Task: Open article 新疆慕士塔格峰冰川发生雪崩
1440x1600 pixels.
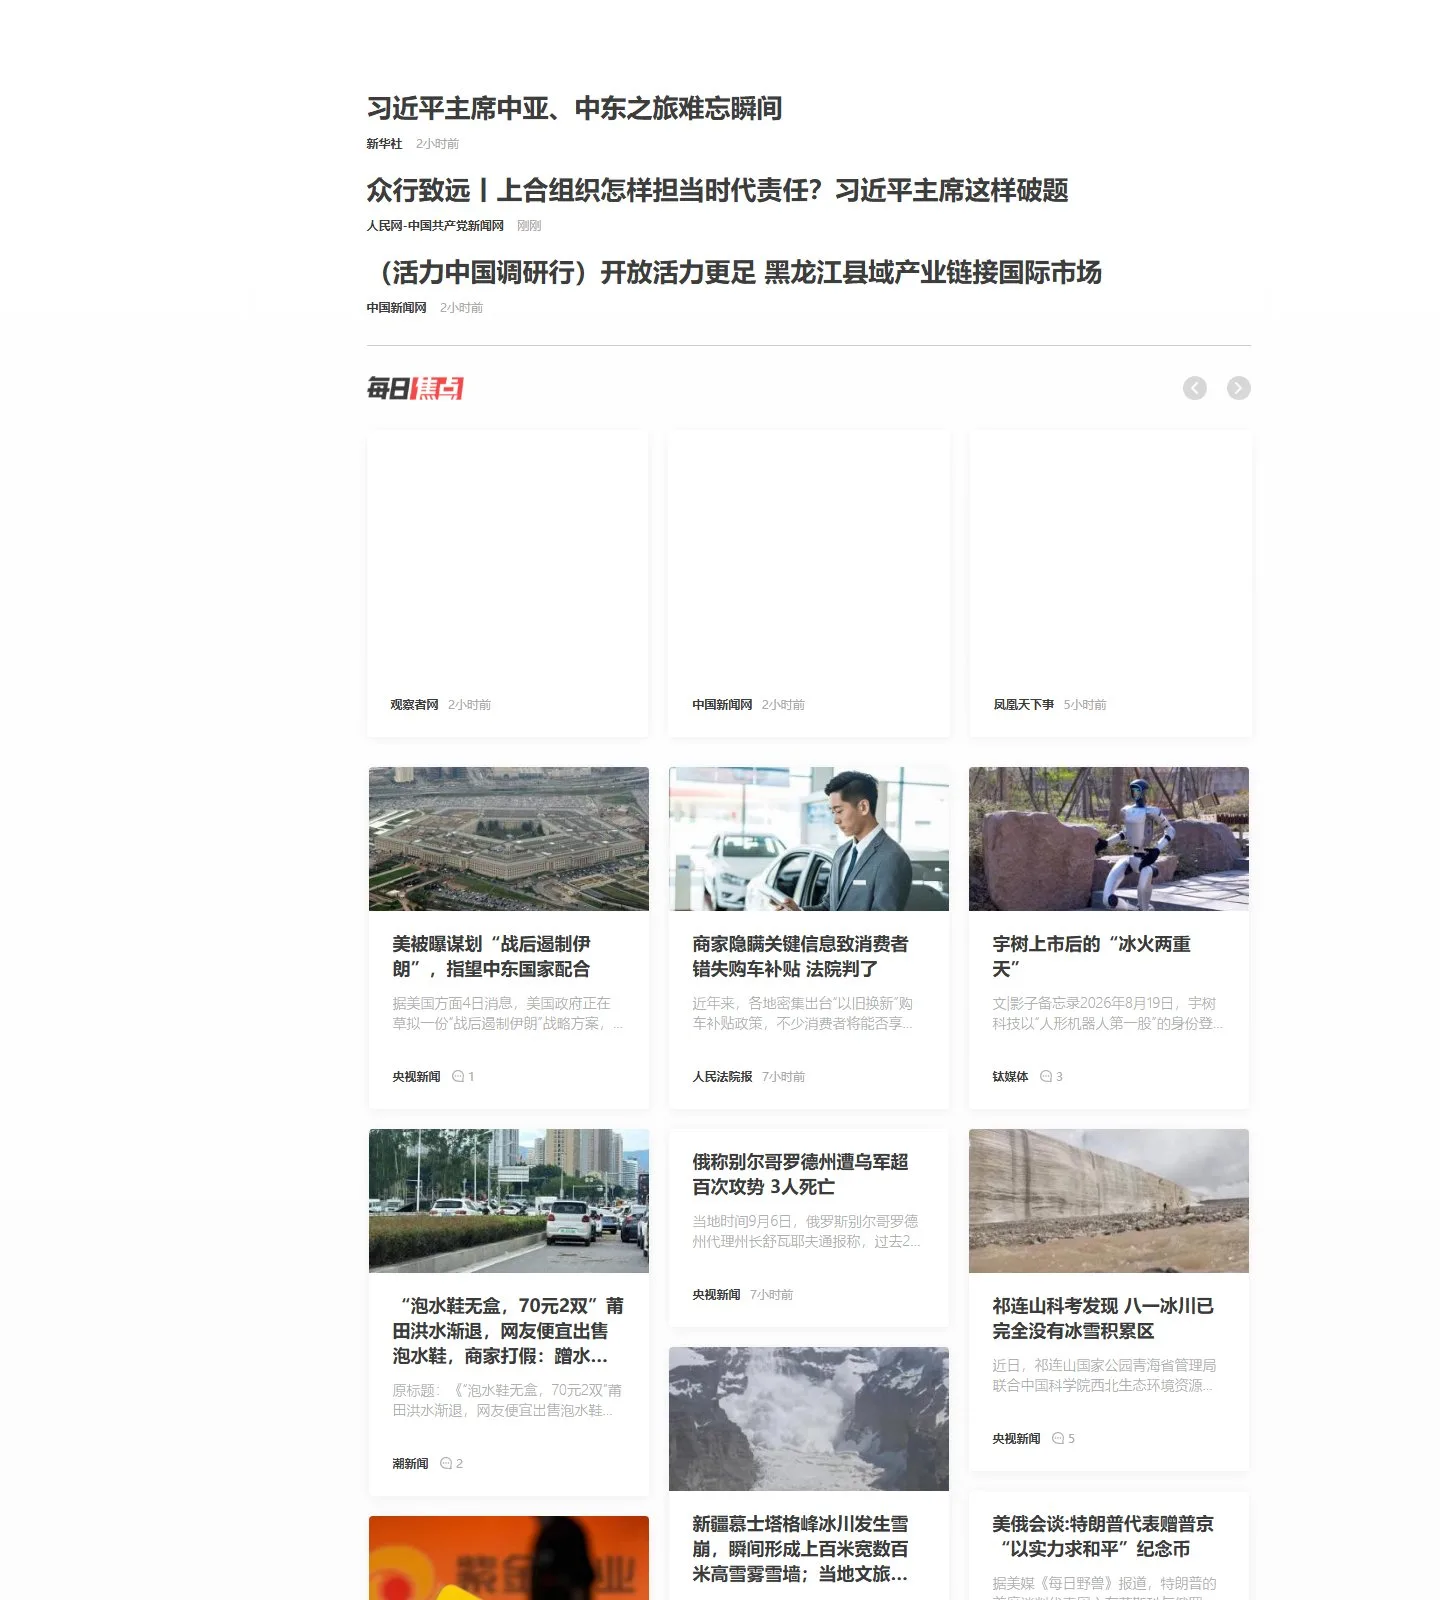Action: 800,1549
